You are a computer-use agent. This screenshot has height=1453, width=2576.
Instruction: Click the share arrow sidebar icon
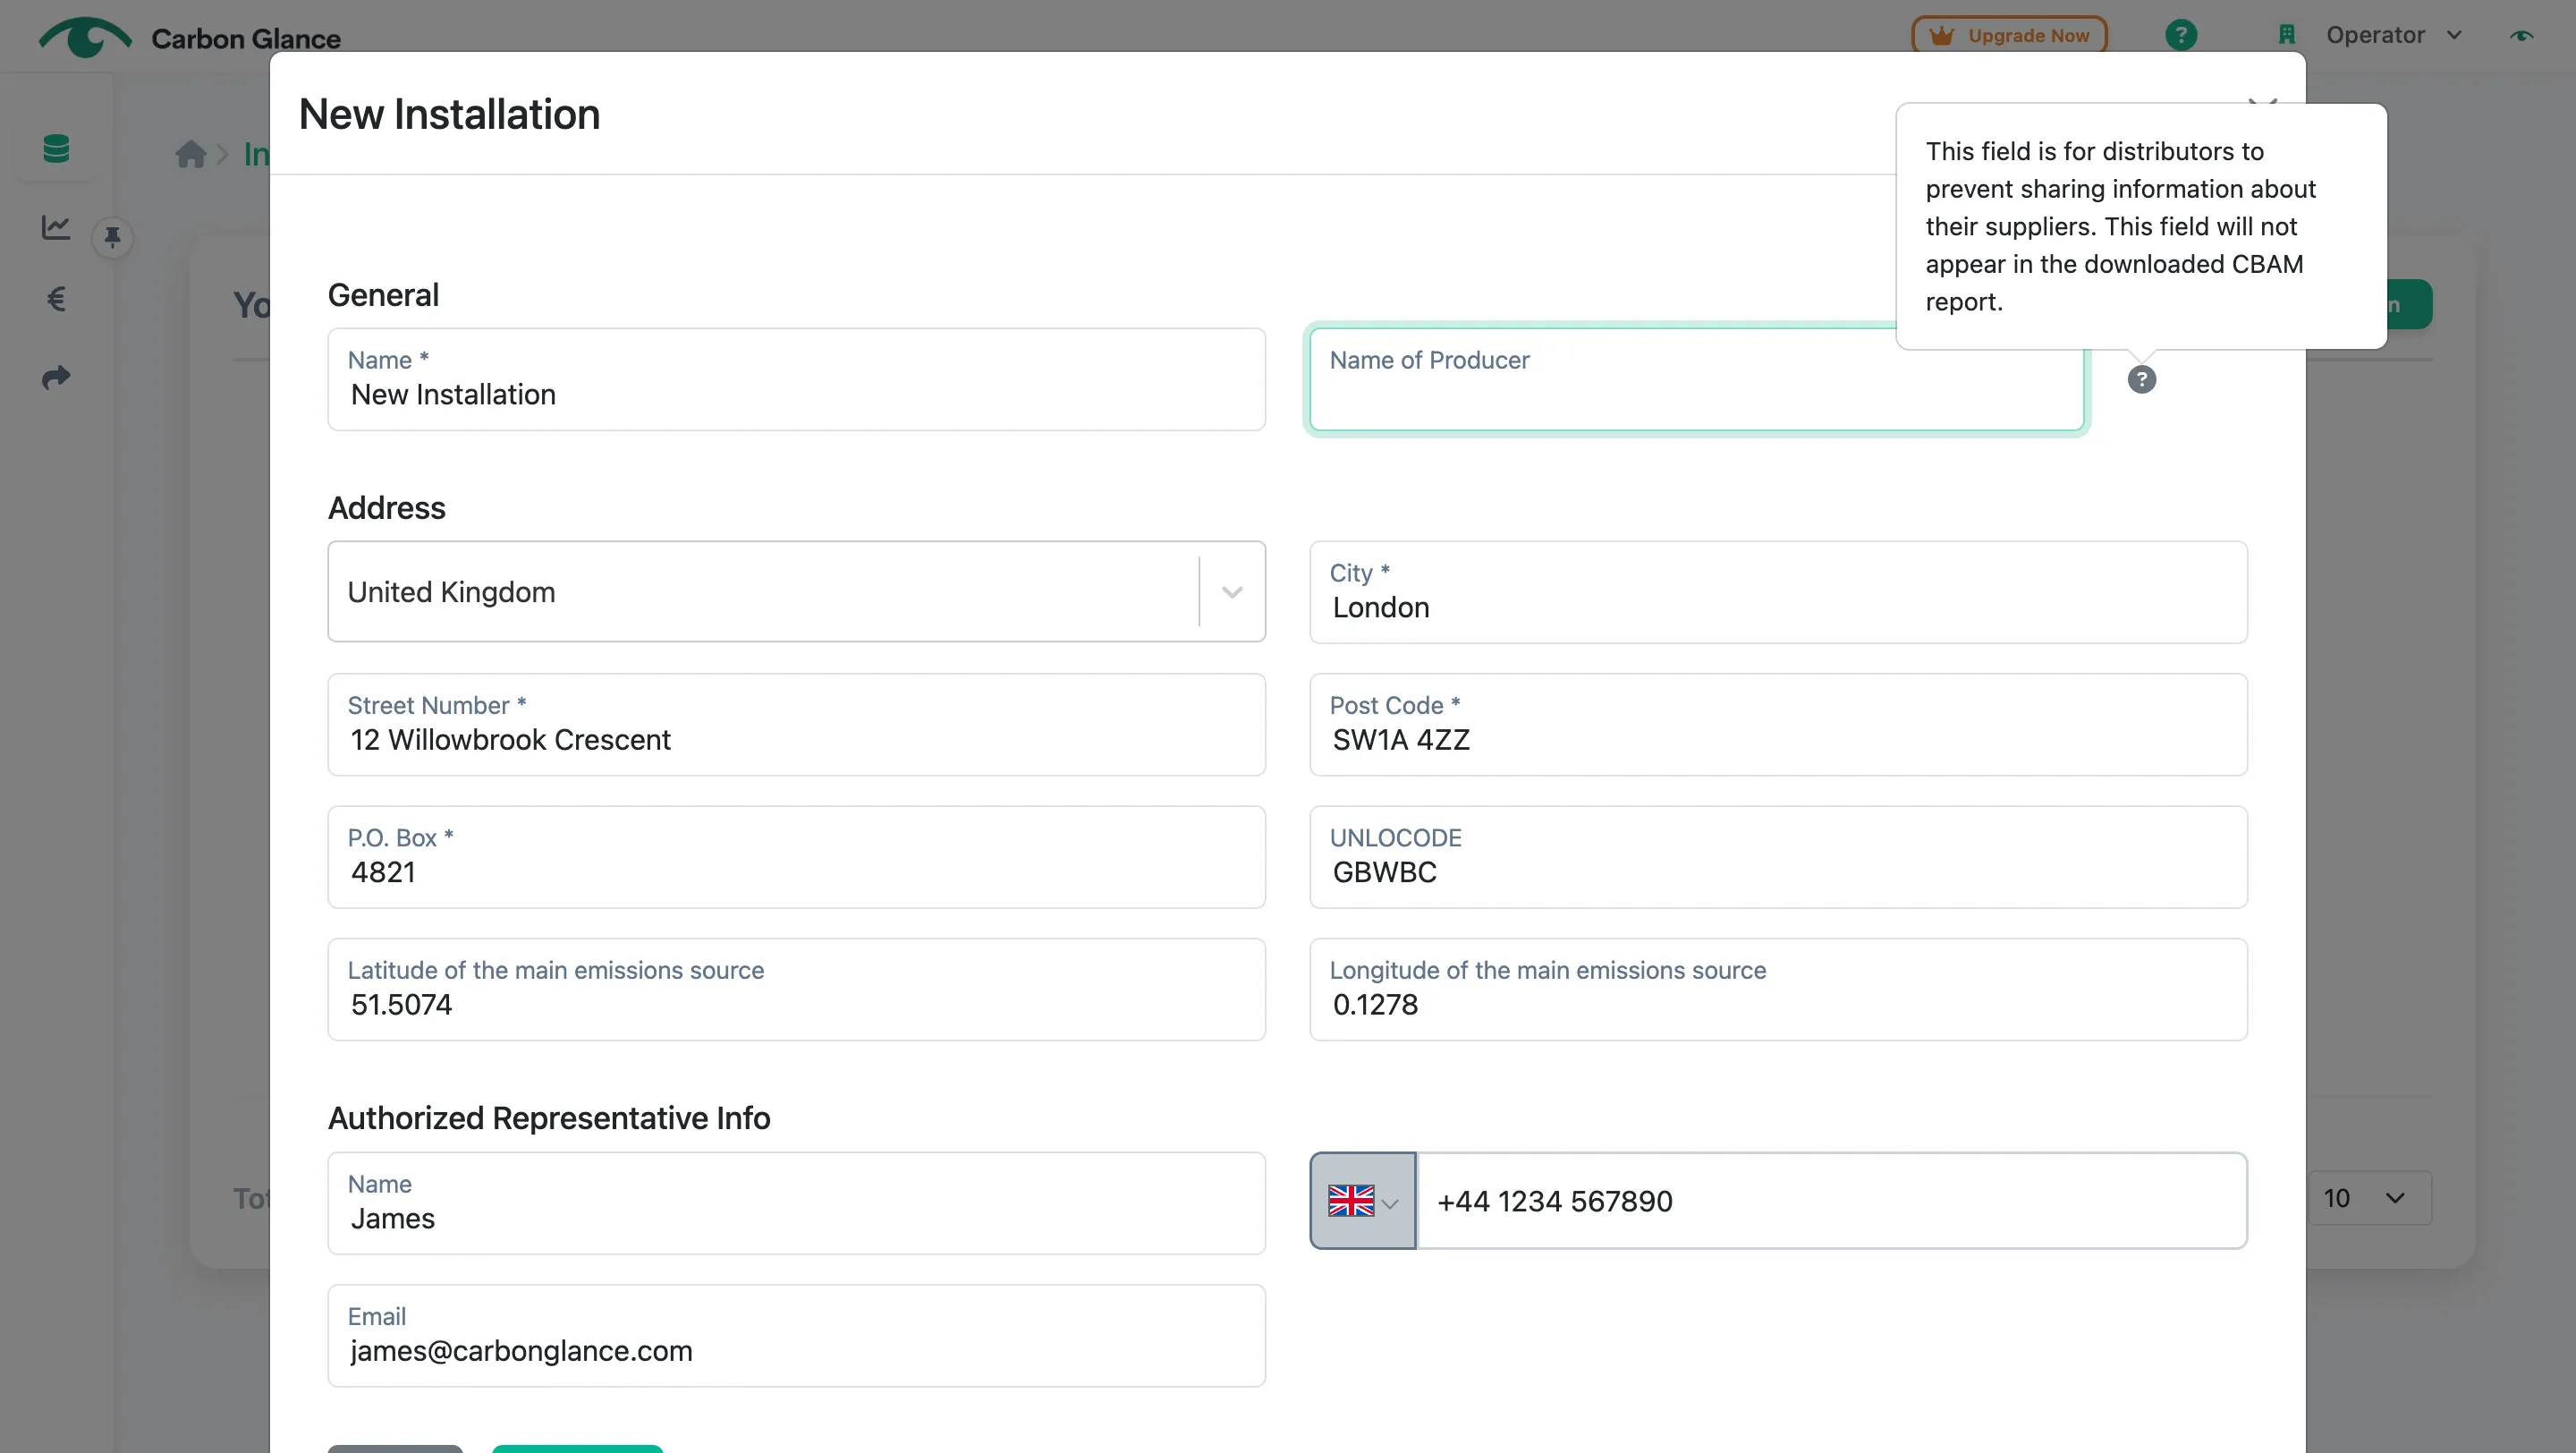click(56, 377)
